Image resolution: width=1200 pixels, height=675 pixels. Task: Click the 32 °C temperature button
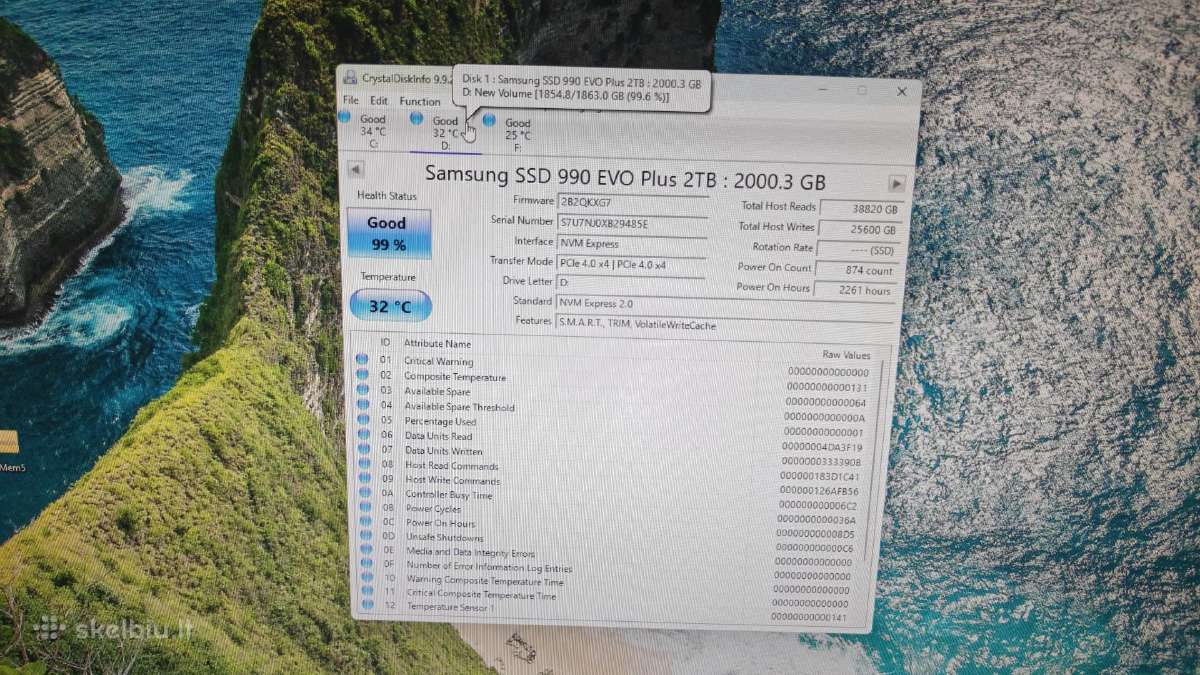click(x=391, y=306)
